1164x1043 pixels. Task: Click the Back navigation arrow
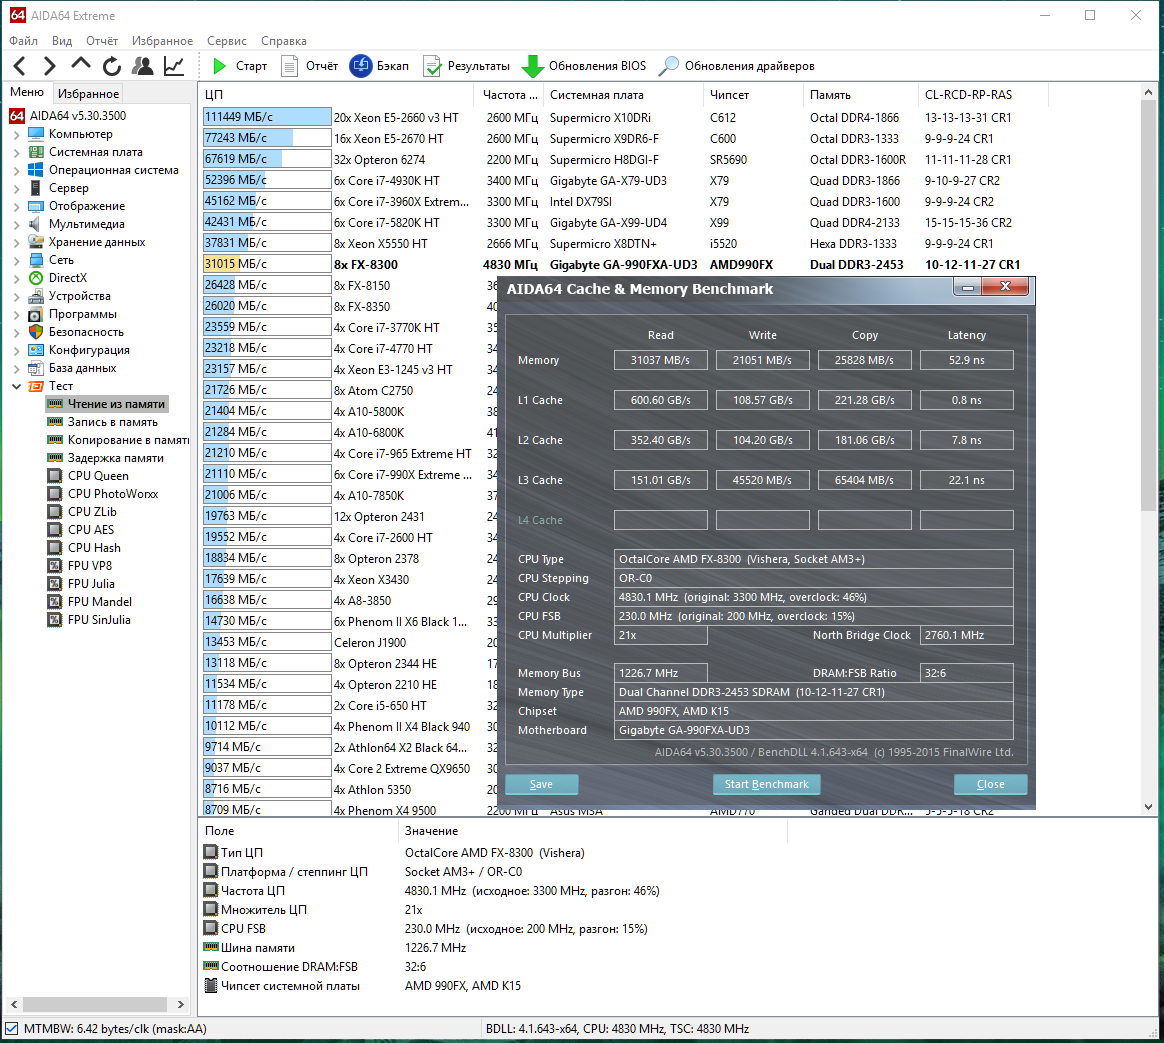click(20, 66)
